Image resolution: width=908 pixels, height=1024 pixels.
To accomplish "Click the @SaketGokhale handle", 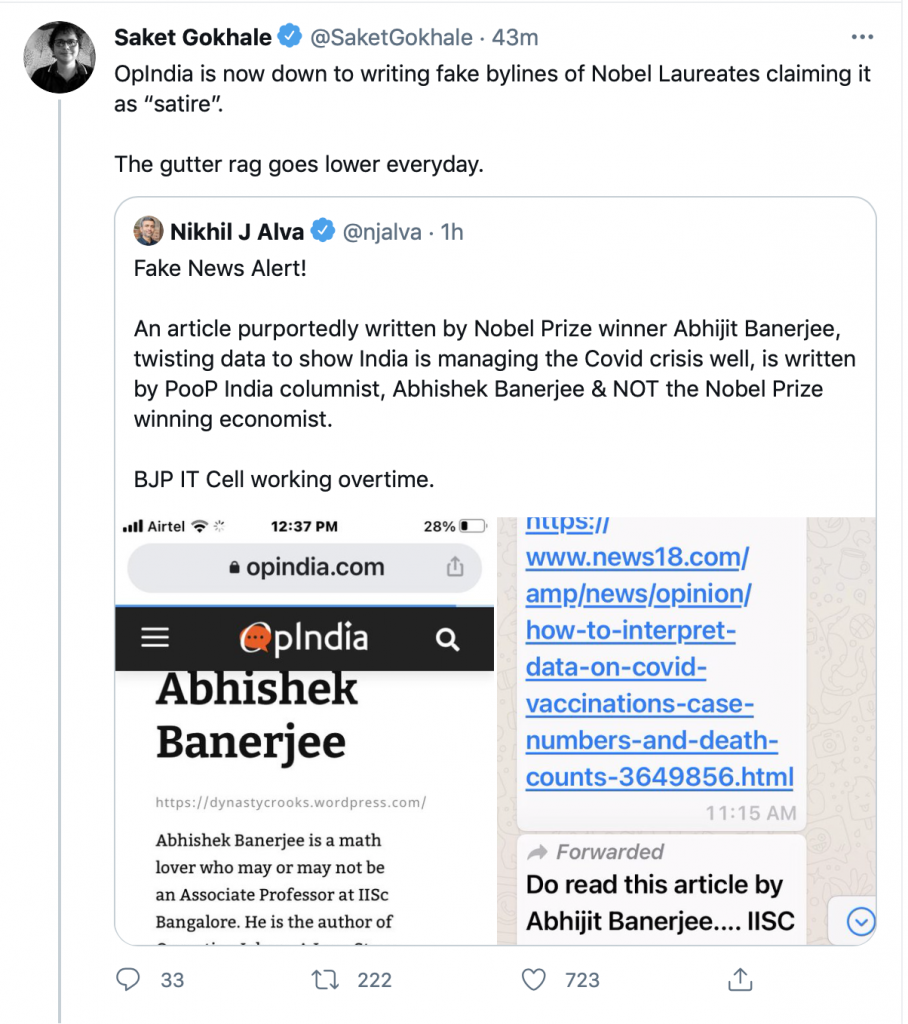I will 391,38.
